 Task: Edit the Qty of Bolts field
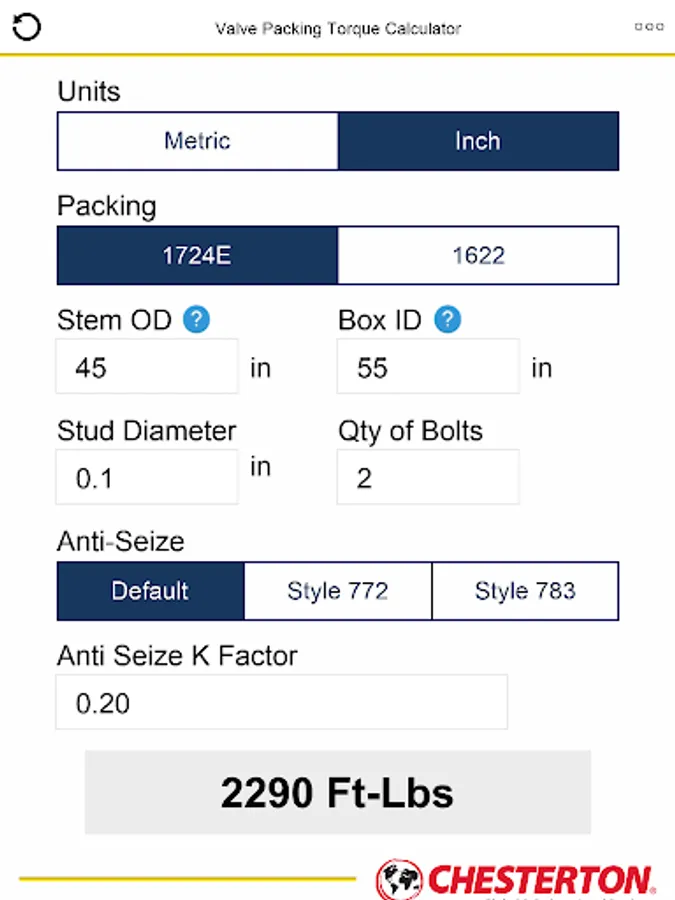[428, 478]
